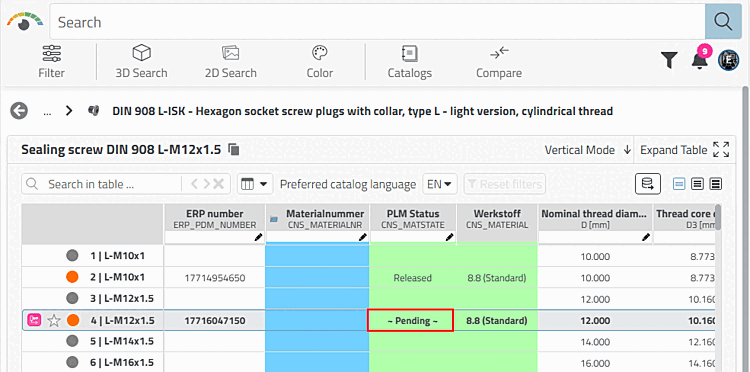This screenshot has width=750, height=372.
Task: Expand the breadcrumb ellipsis
Action: [47, 112]
